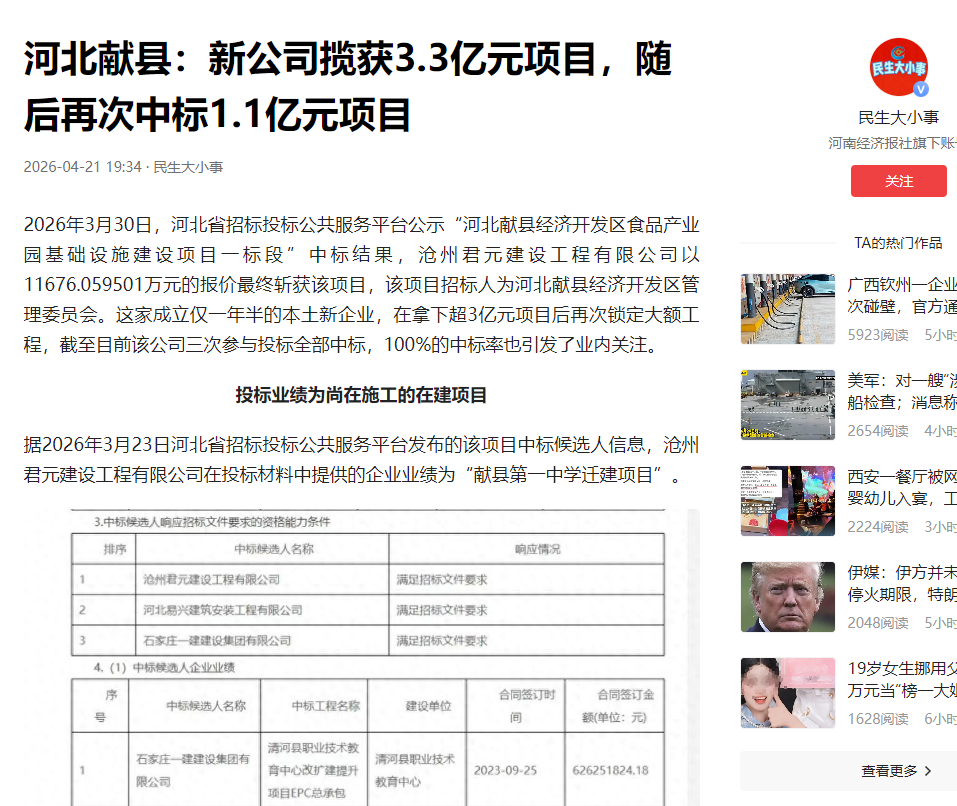The height and width of the screenshot is (806, 957).
Task: Open the 伊媒：伊方并未 article title
Action: click(x=902, y=583)
